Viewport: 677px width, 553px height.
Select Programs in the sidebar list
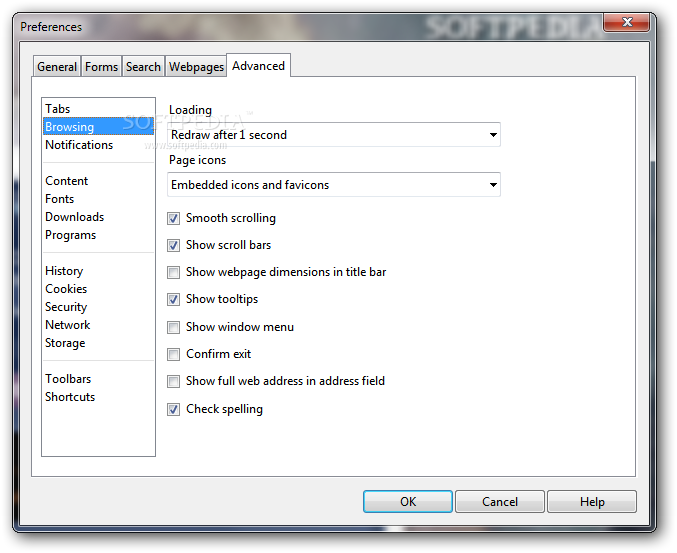coord(98,235)
